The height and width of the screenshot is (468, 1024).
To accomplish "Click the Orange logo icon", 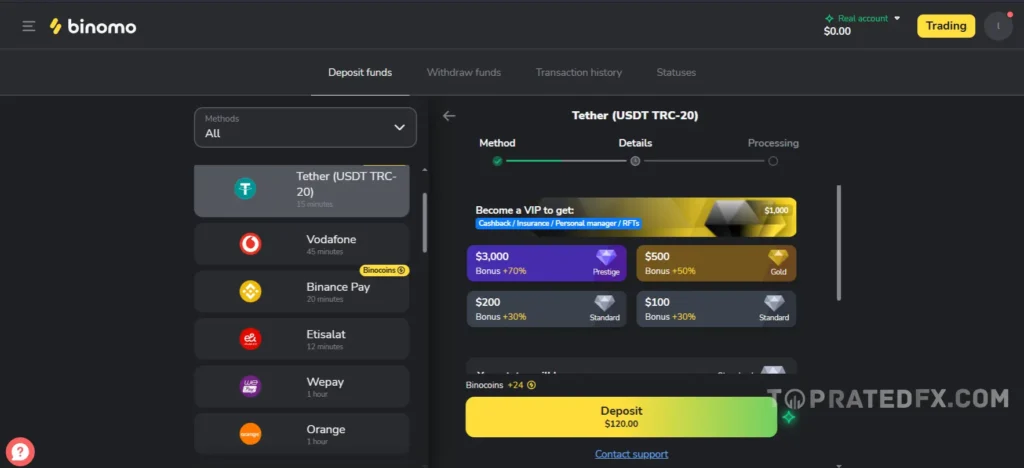I will [250, 434].
